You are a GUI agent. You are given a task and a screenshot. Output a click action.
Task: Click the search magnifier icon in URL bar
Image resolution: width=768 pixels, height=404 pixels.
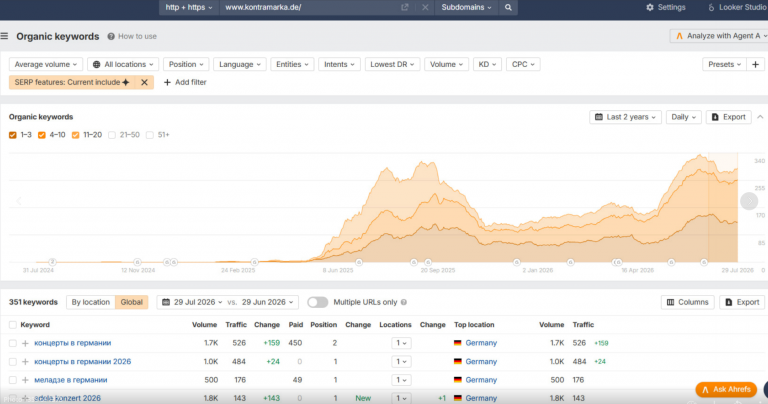(x=508, y=7)
